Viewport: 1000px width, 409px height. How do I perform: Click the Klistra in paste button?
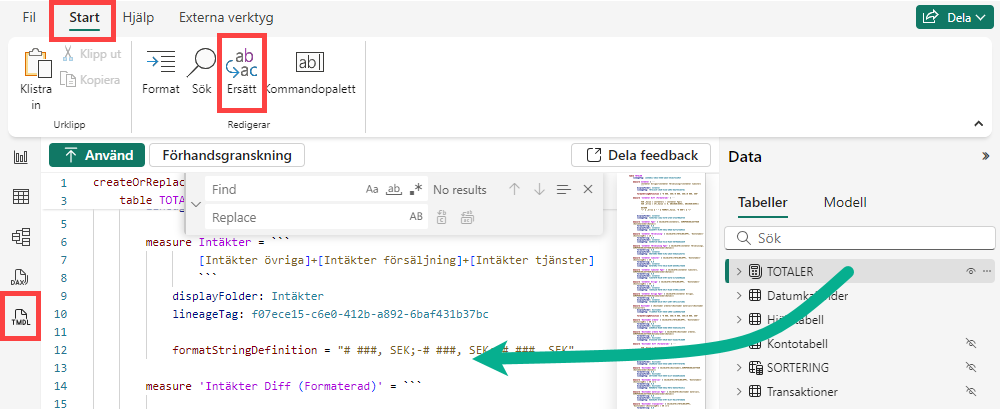point(36,80)
